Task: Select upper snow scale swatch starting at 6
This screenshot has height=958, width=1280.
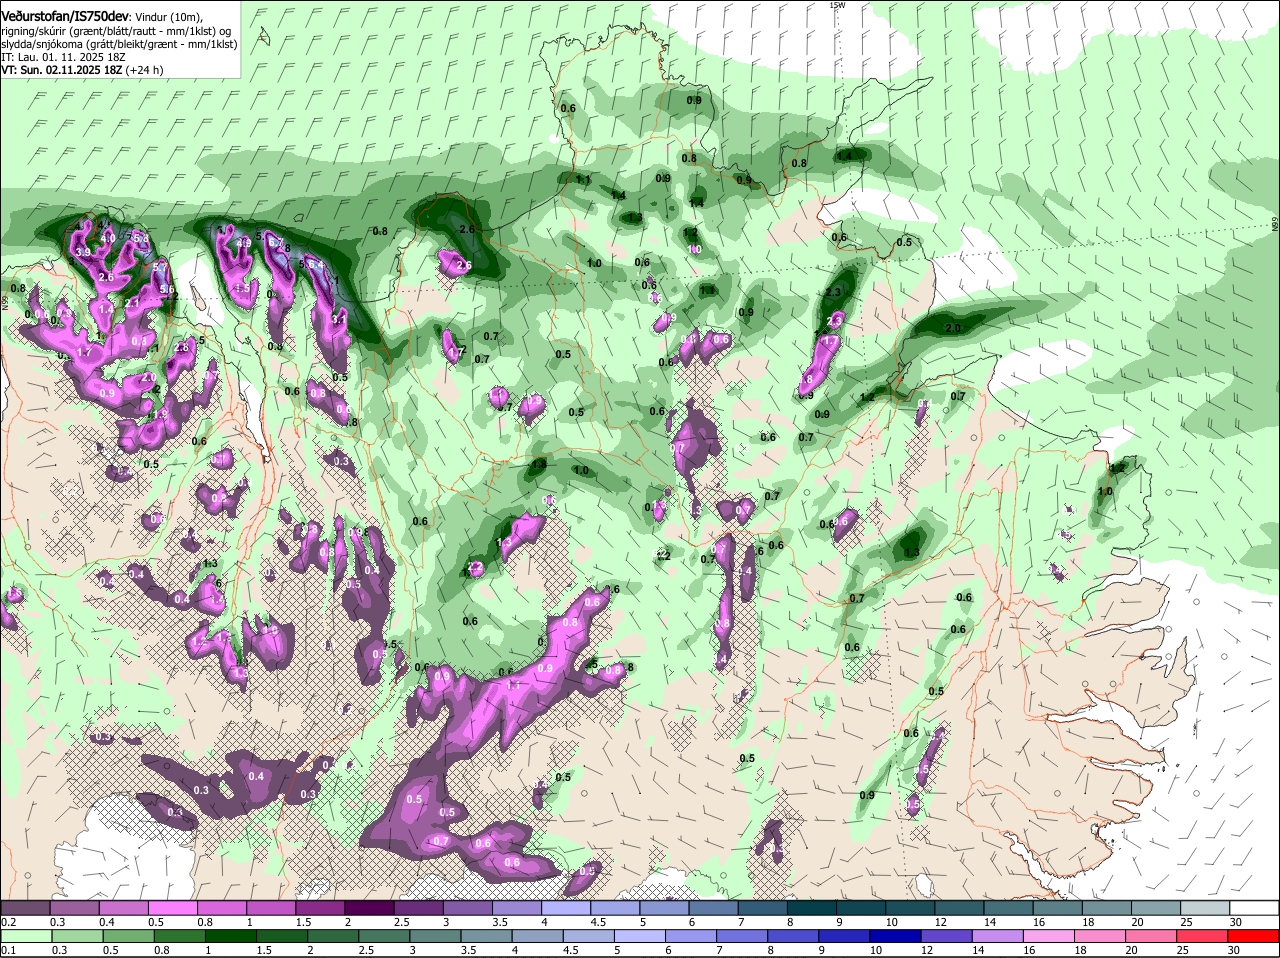Action: pyautogui.click(x=714, y=907)
